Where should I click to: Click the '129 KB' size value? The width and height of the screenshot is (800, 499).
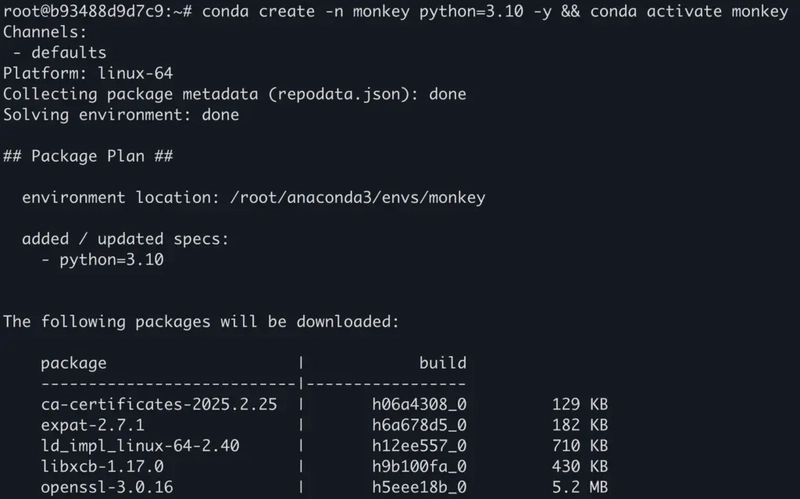[x=580, y=405]
